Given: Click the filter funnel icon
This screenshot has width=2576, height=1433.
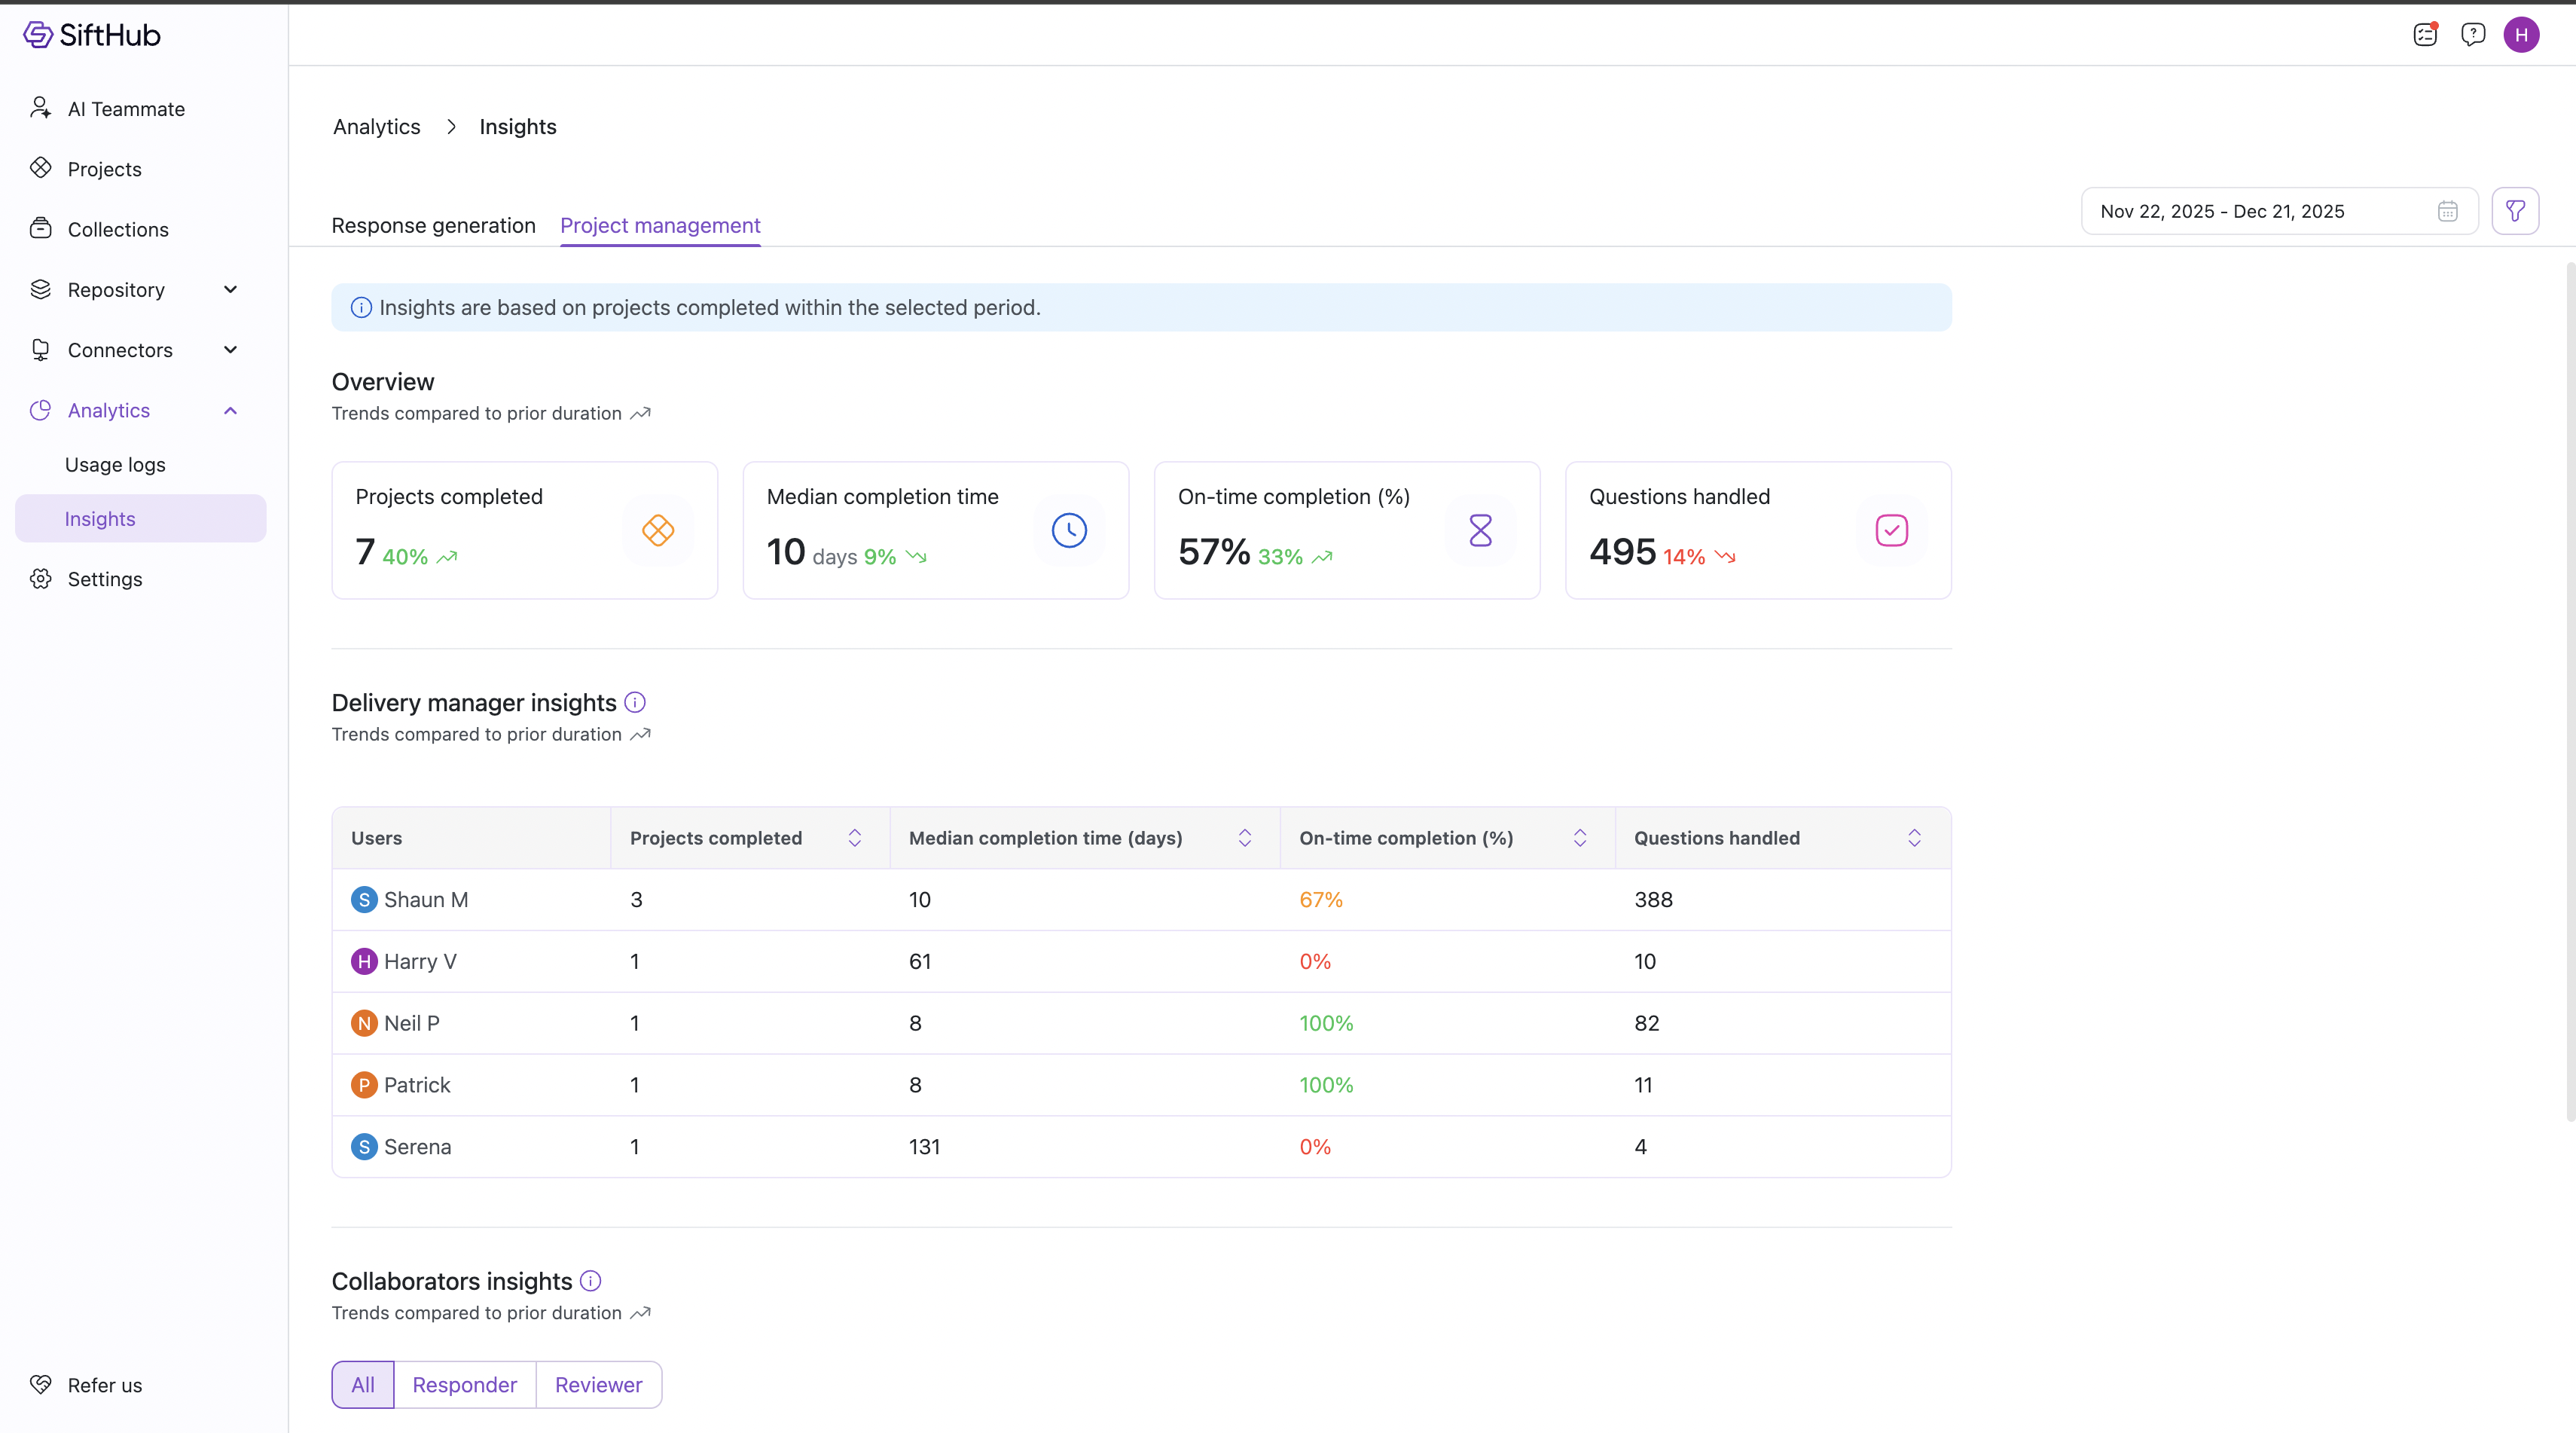Looking at the screenshot, I should 2514,211.
